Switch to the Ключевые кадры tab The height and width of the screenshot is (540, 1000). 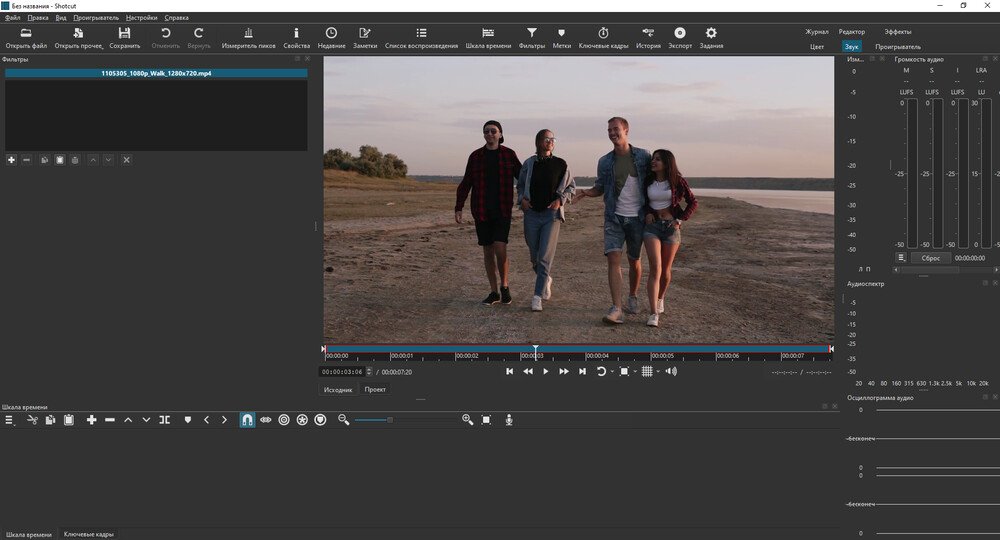click(x=88, y=534)
